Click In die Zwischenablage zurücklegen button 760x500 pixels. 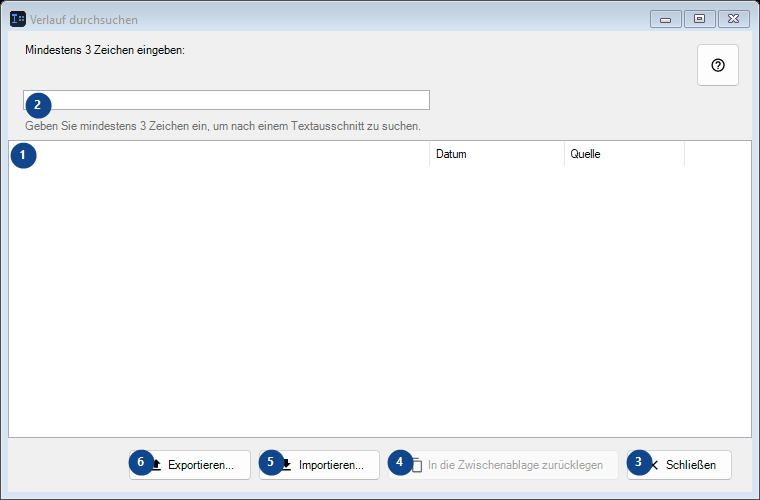coord(503,465)
